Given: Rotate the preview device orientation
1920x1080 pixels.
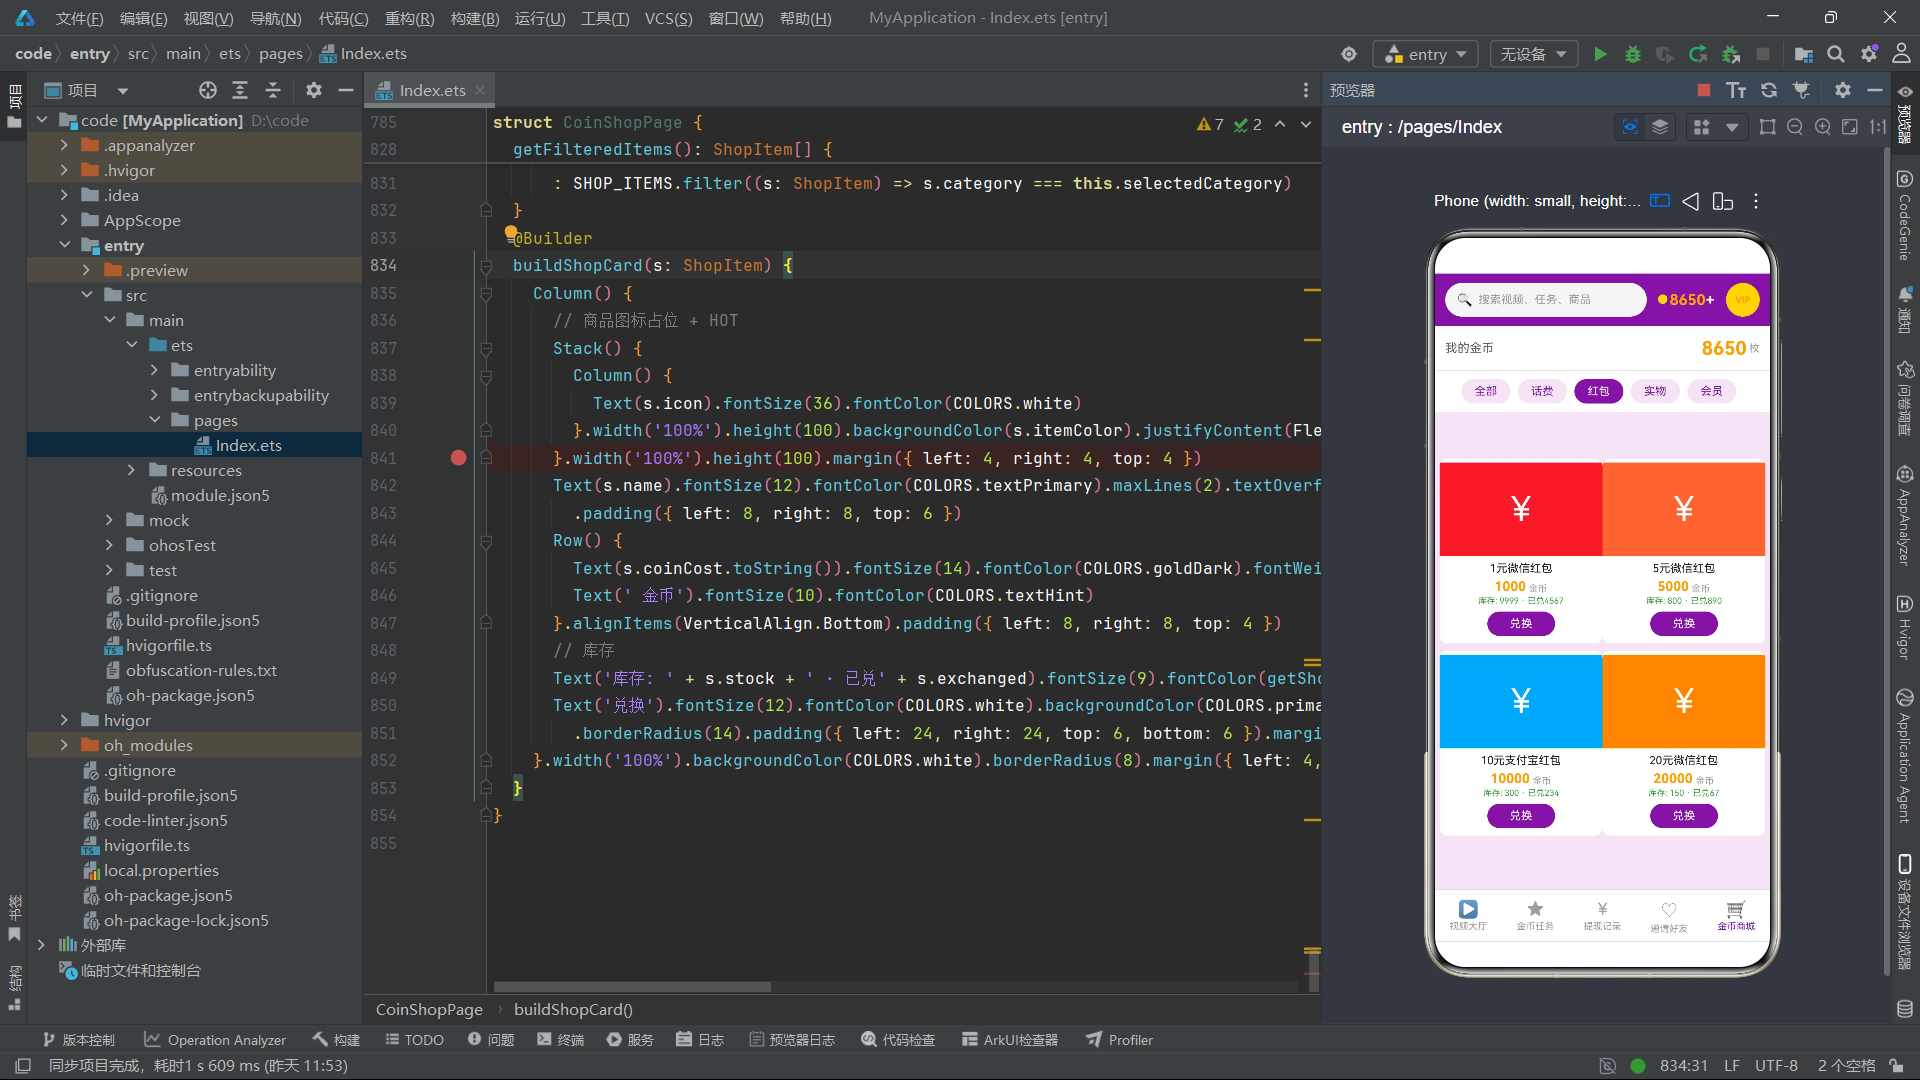Looking at the screenshot, I should (1722, 201).
